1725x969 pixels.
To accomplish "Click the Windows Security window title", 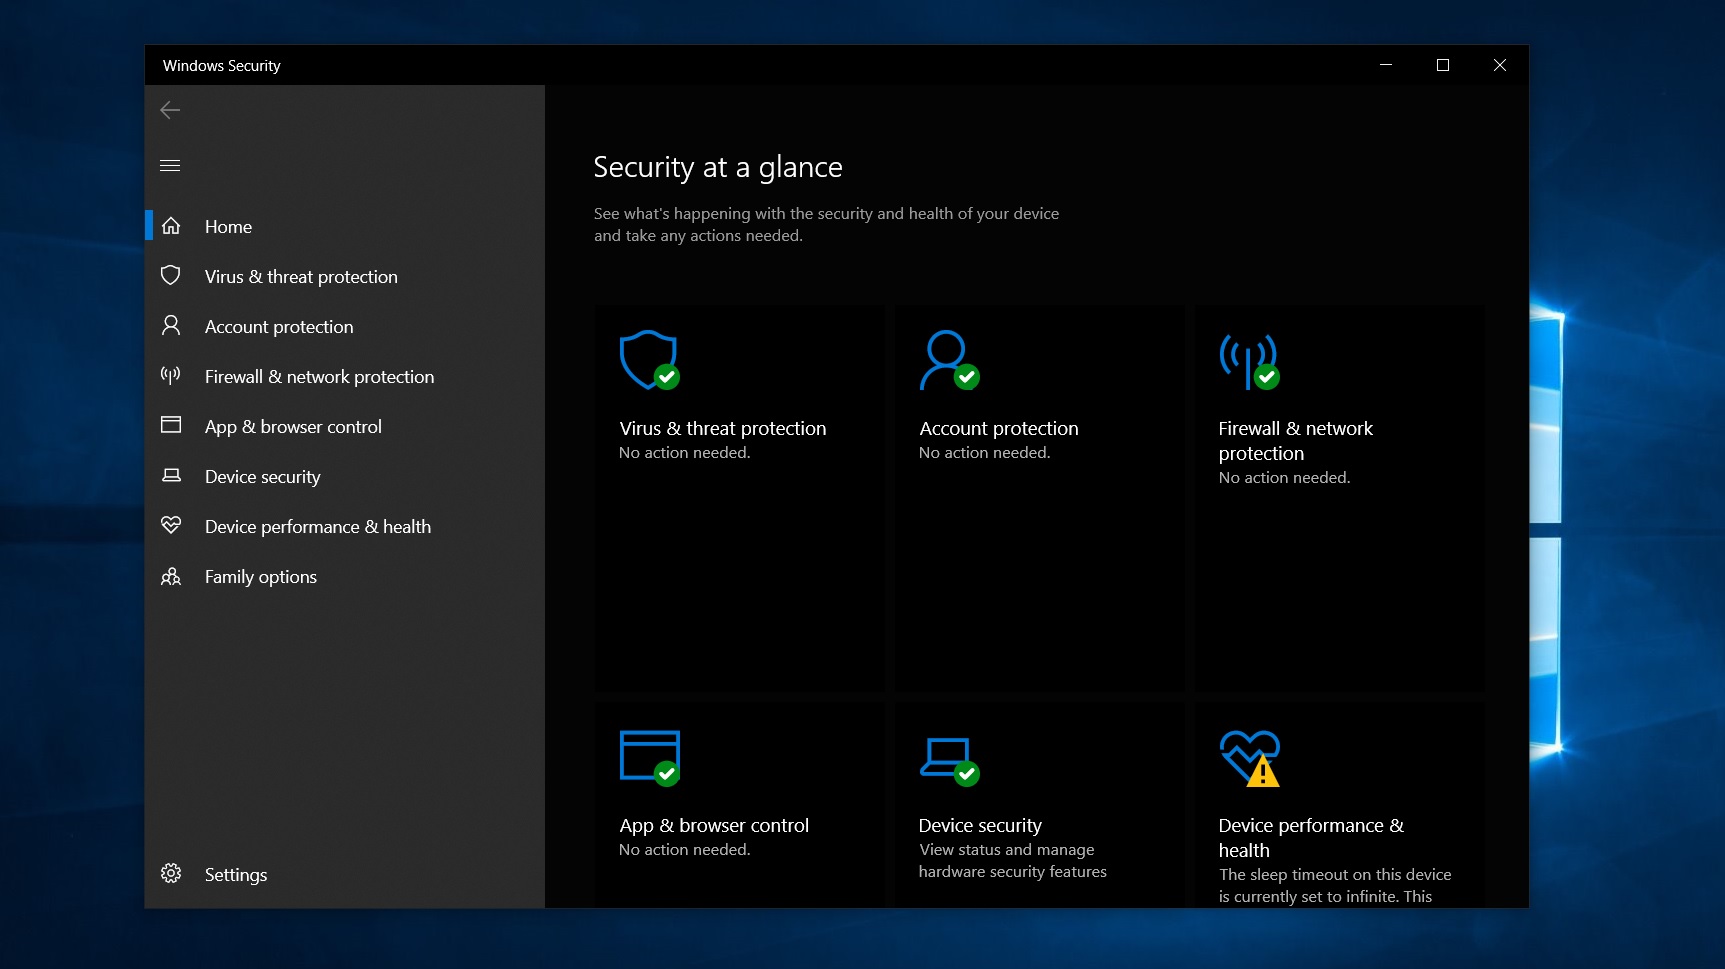I will coord(222,66).
